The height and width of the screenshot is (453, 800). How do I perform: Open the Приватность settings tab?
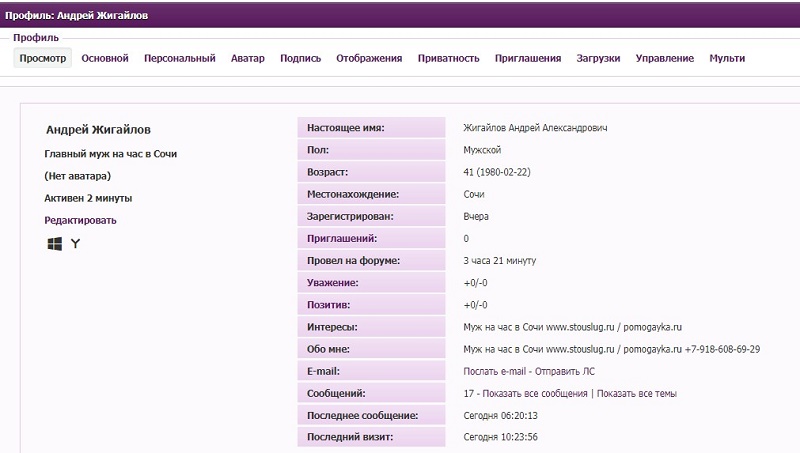(x=449, y=58)
